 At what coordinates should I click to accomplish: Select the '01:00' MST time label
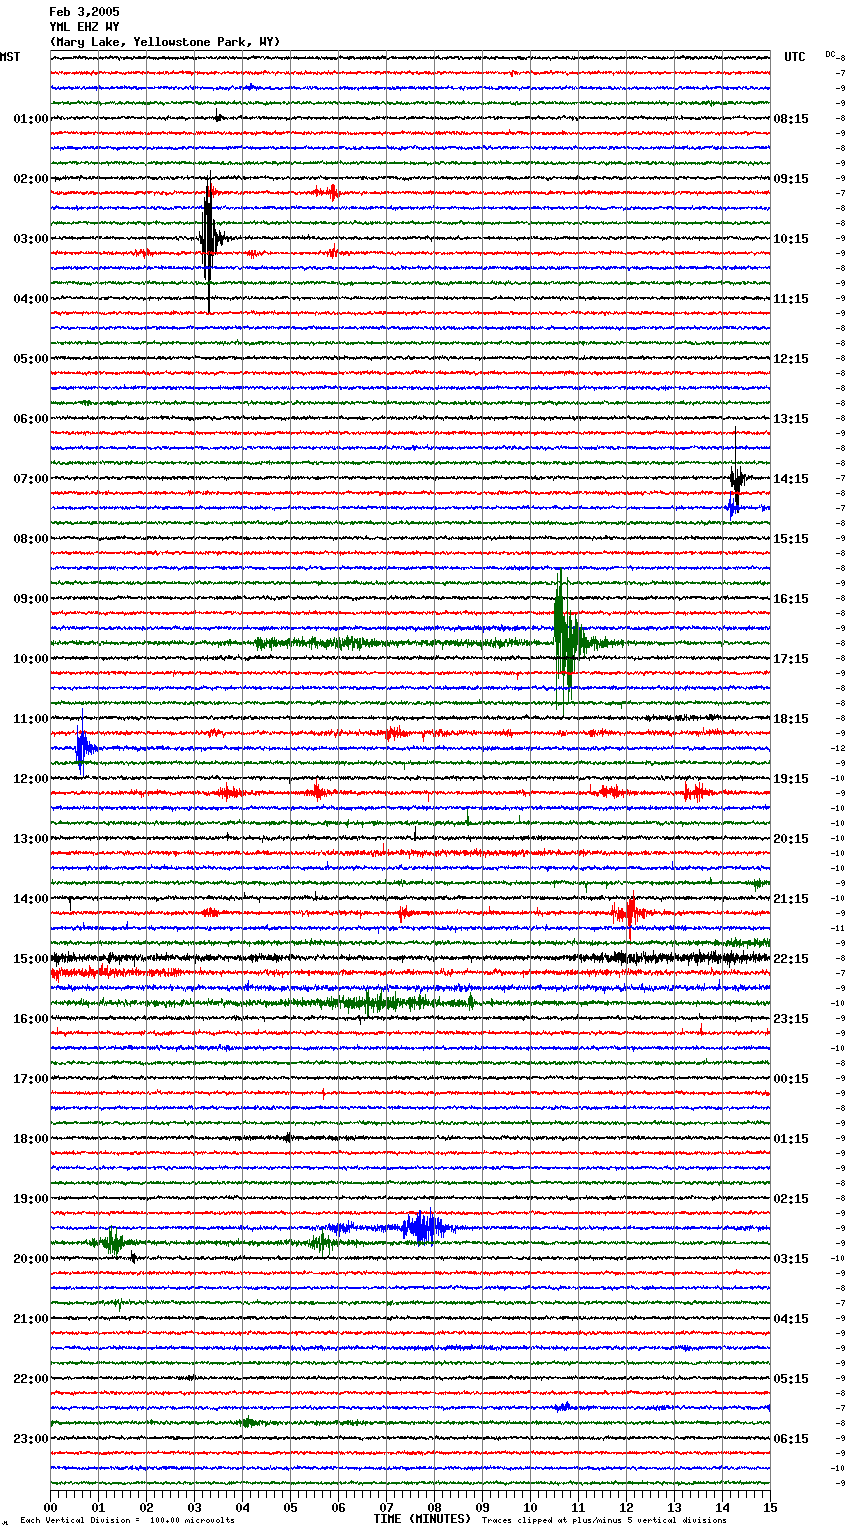point(31,119)
